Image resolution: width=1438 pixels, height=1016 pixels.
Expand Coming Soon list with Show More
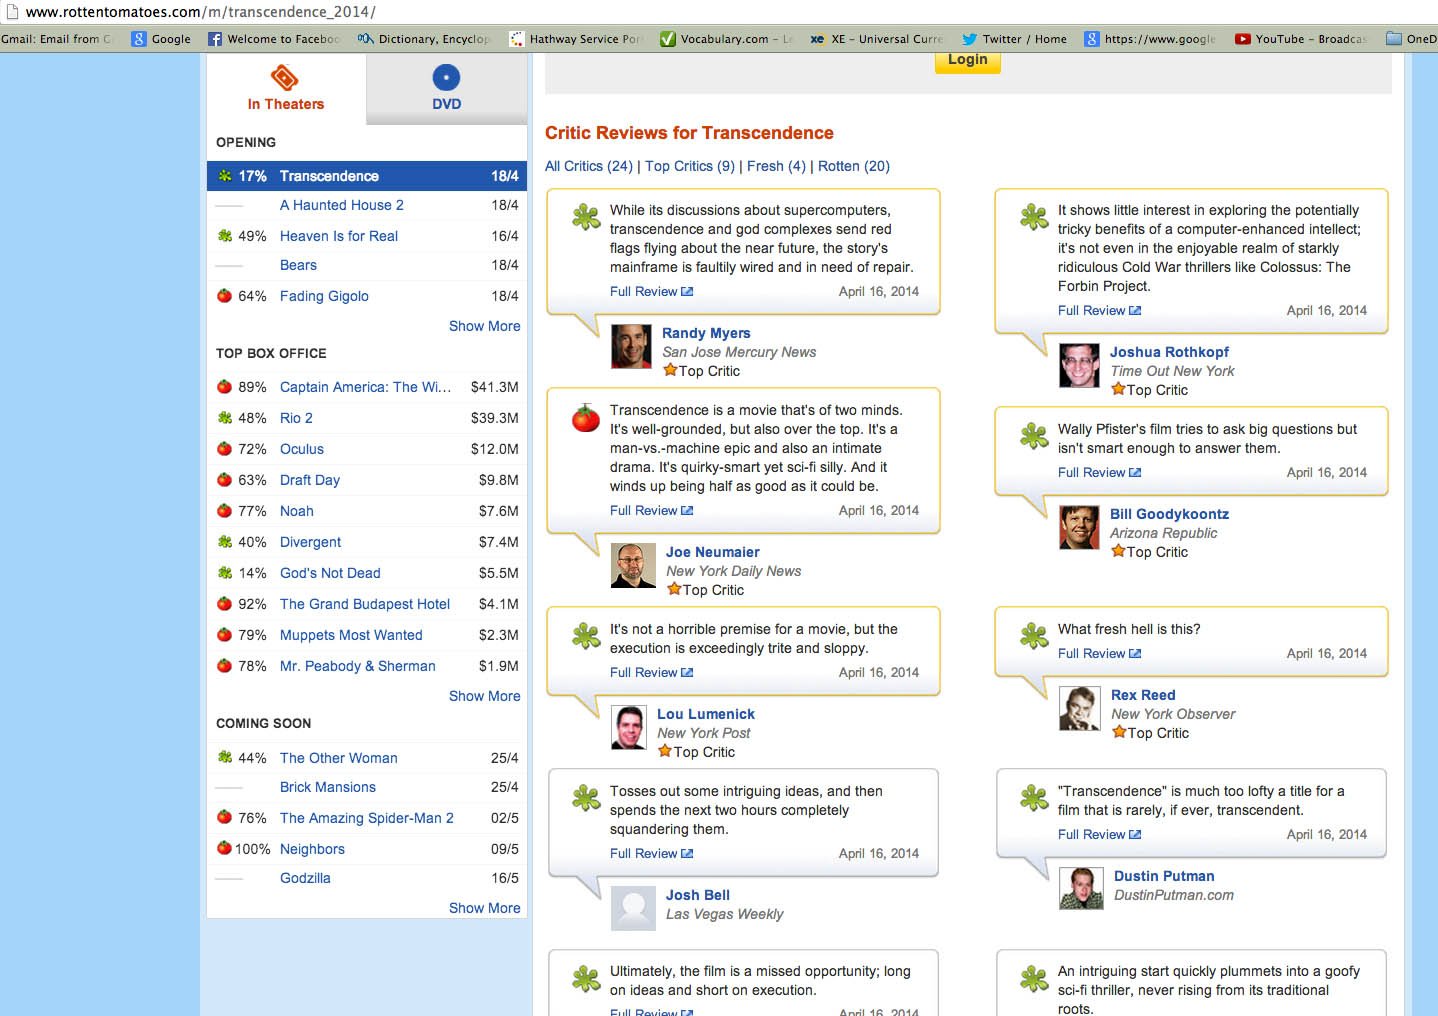[484, 908]
